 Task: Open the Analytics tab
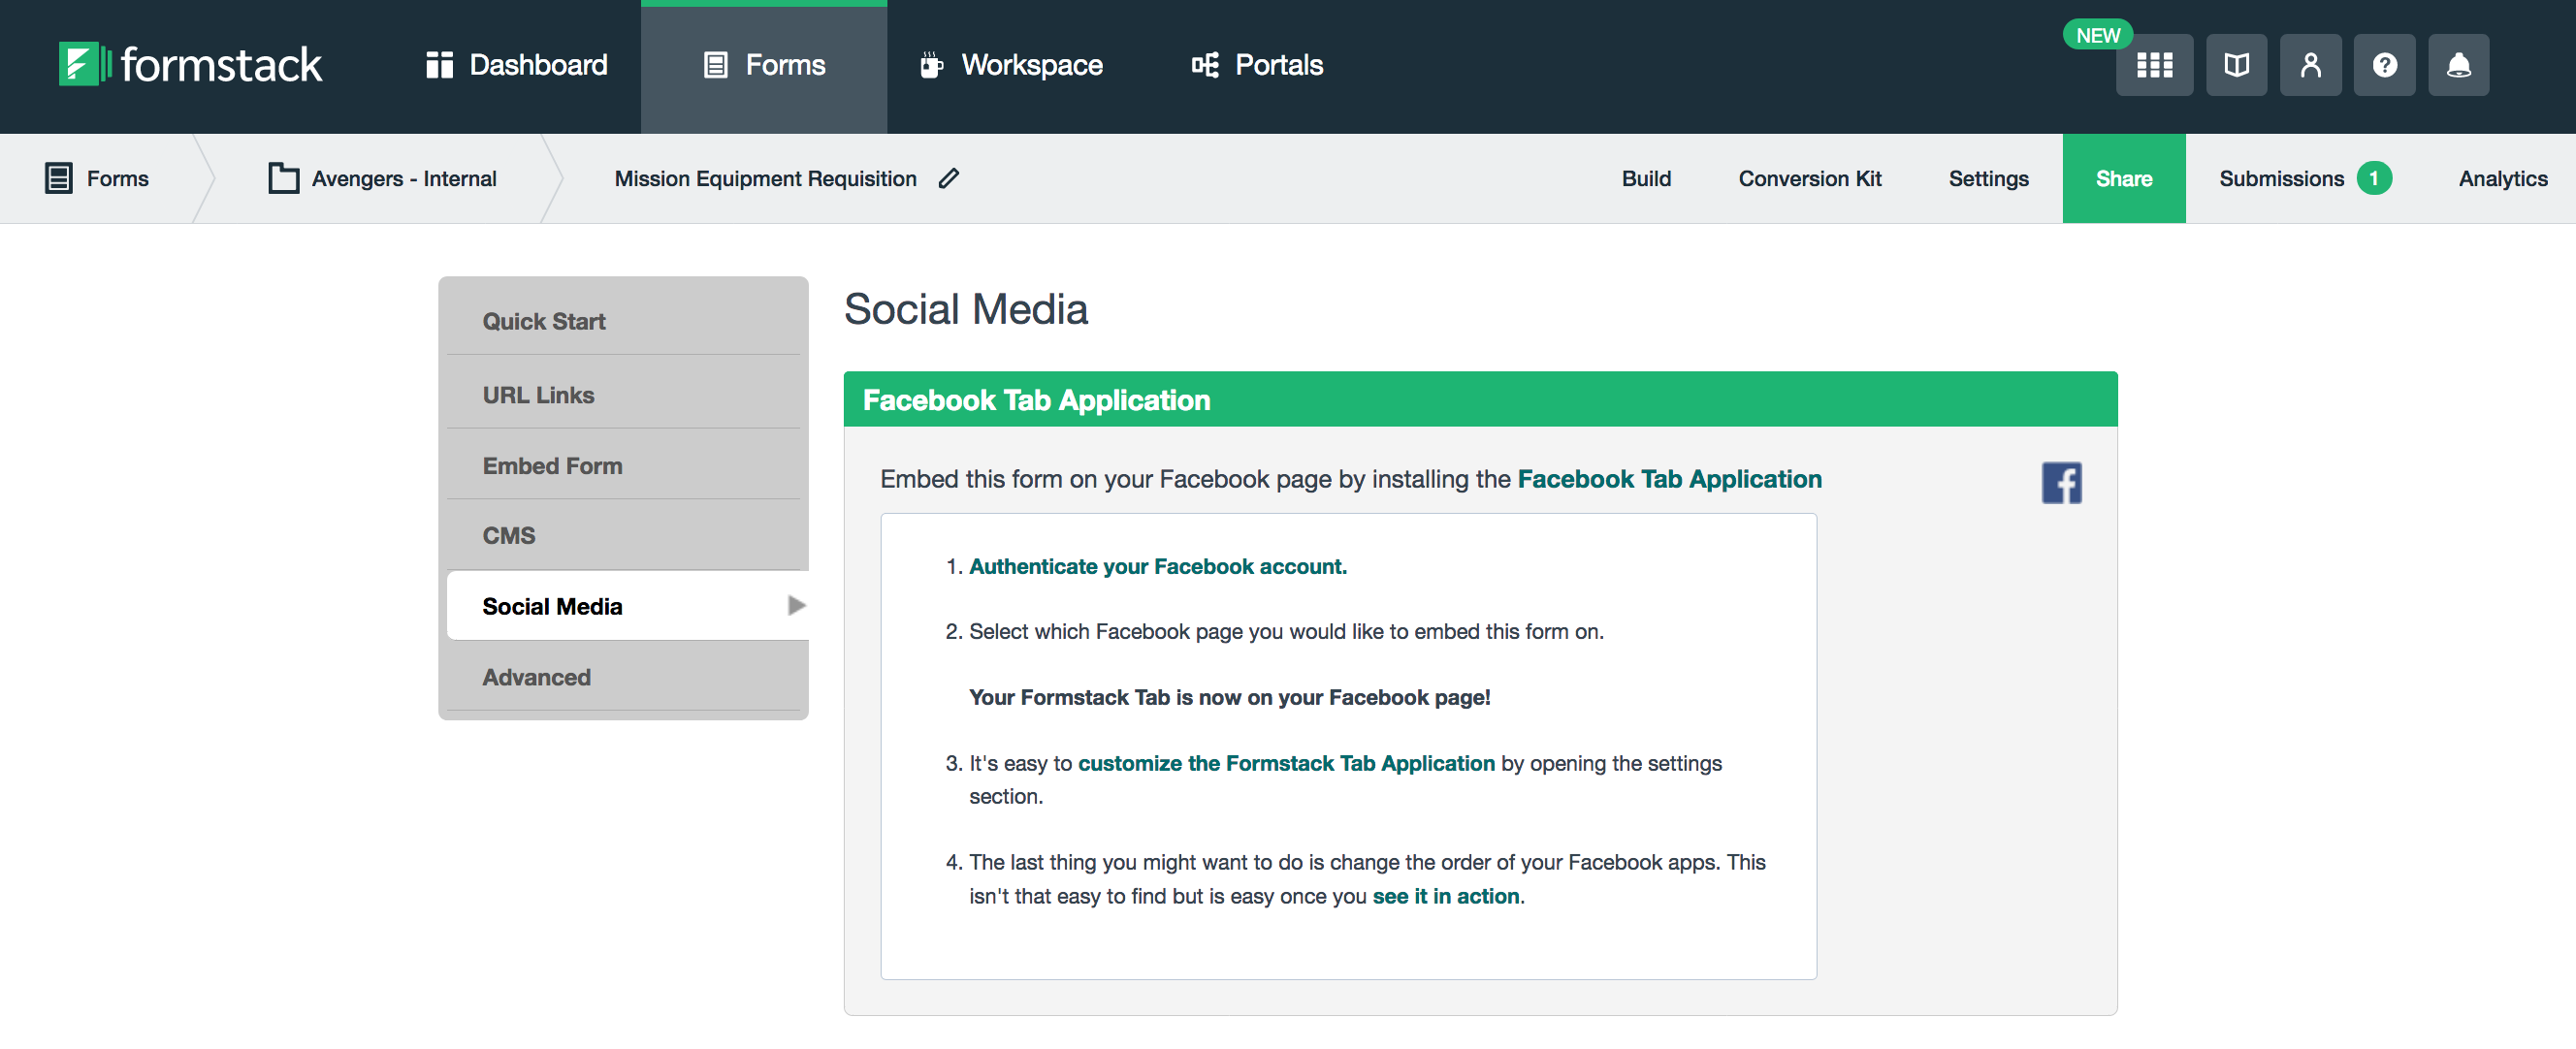2501,178
